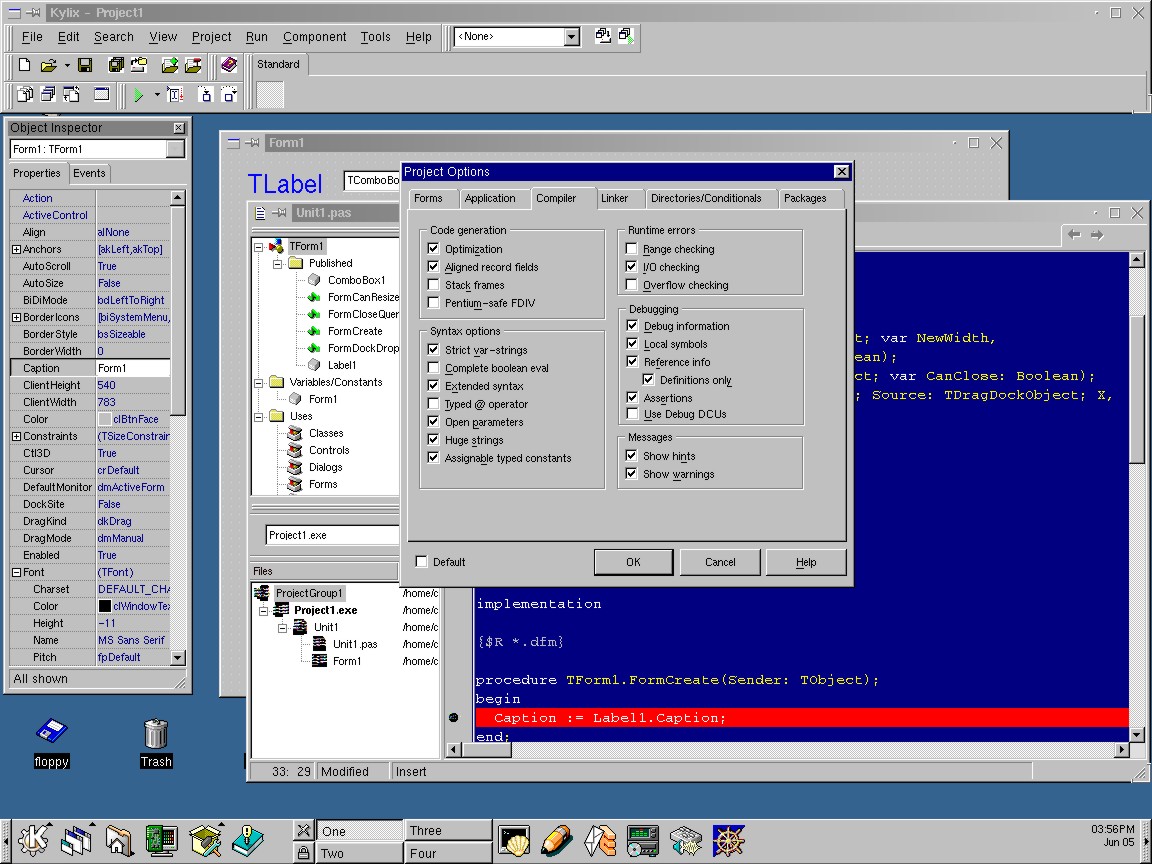Click the Add file to project icon
Screen dimensions: 1152x864
click(170, 65)
